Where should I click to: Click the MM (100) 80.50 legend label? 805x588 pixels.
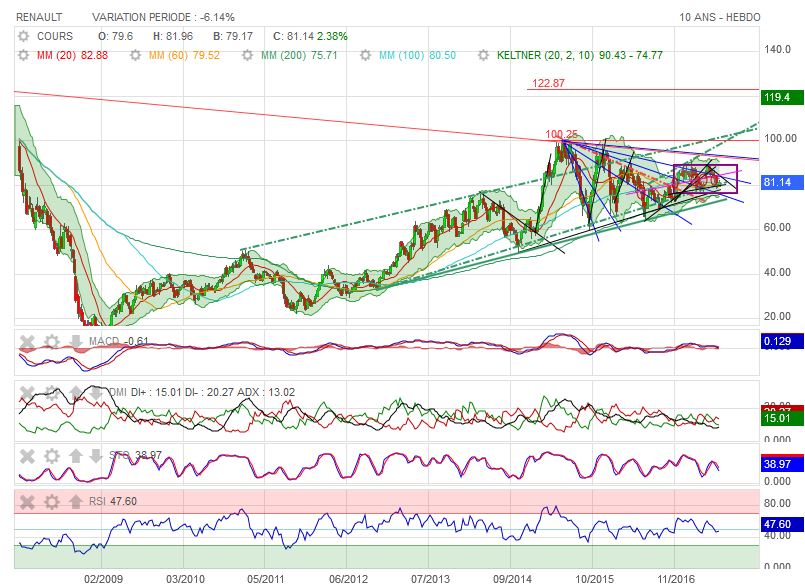(x=417, y=55)
